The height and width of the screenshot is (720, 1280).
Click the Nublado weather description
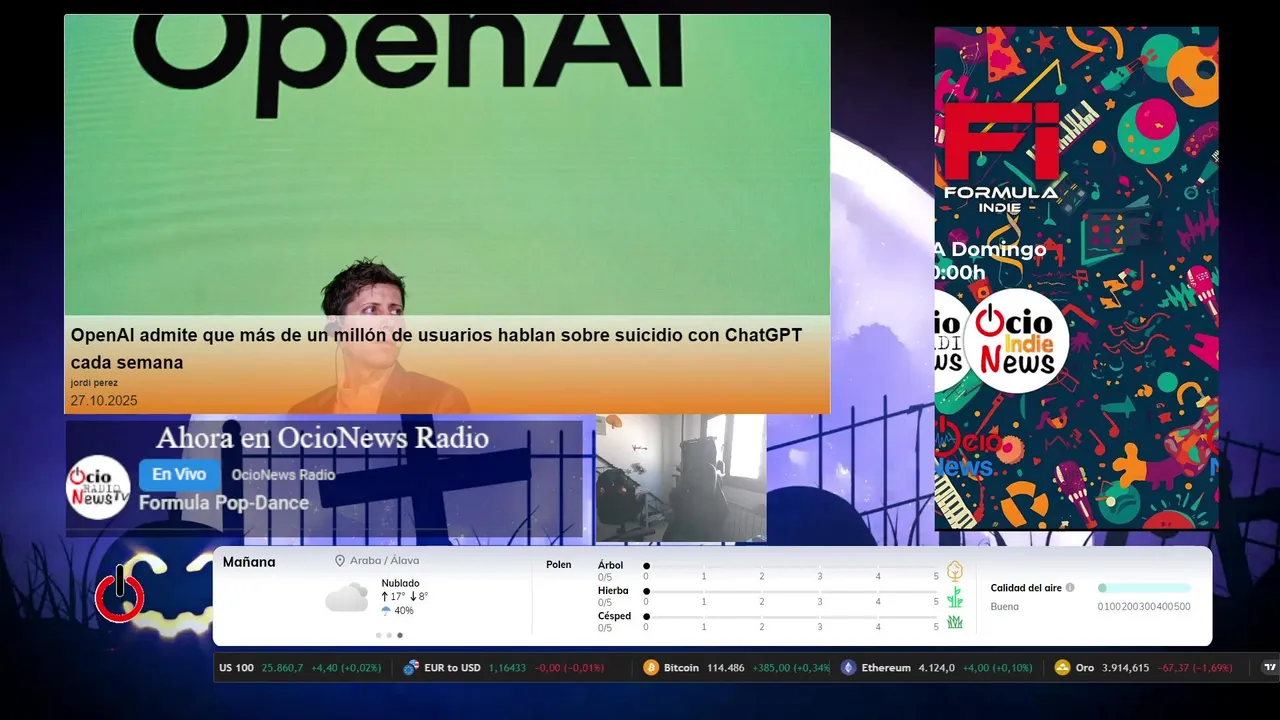click(400, 583)
